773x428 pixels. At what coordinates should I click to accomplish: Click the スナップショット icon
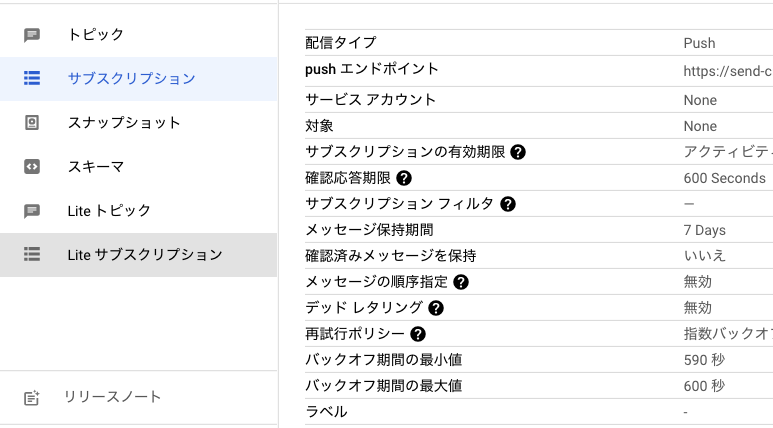pyautogui.click(x=32, y=123)
